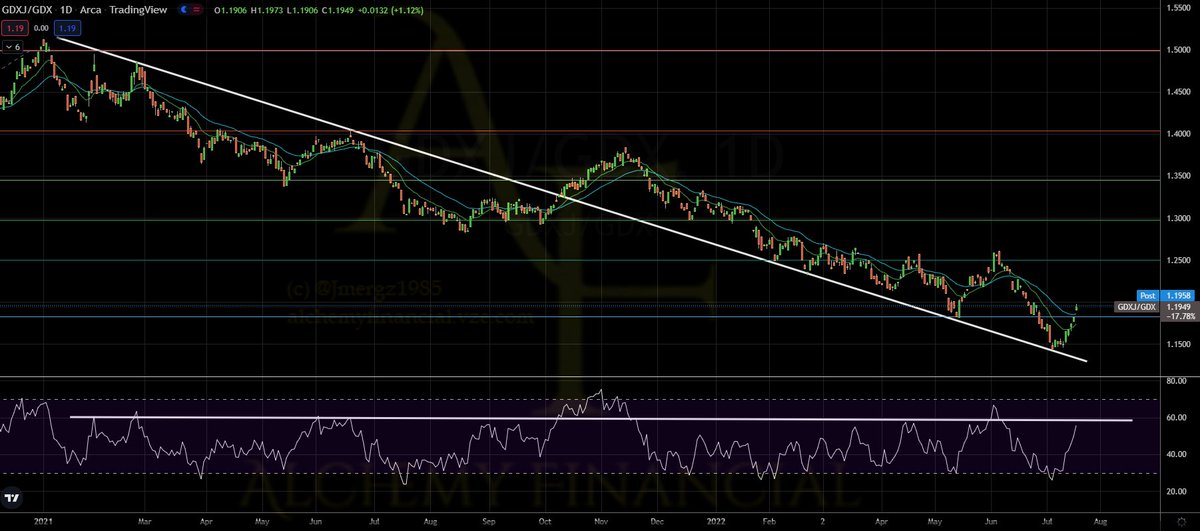Click the 1.4500 price axis level
1200x531 pixels.
1178,92
